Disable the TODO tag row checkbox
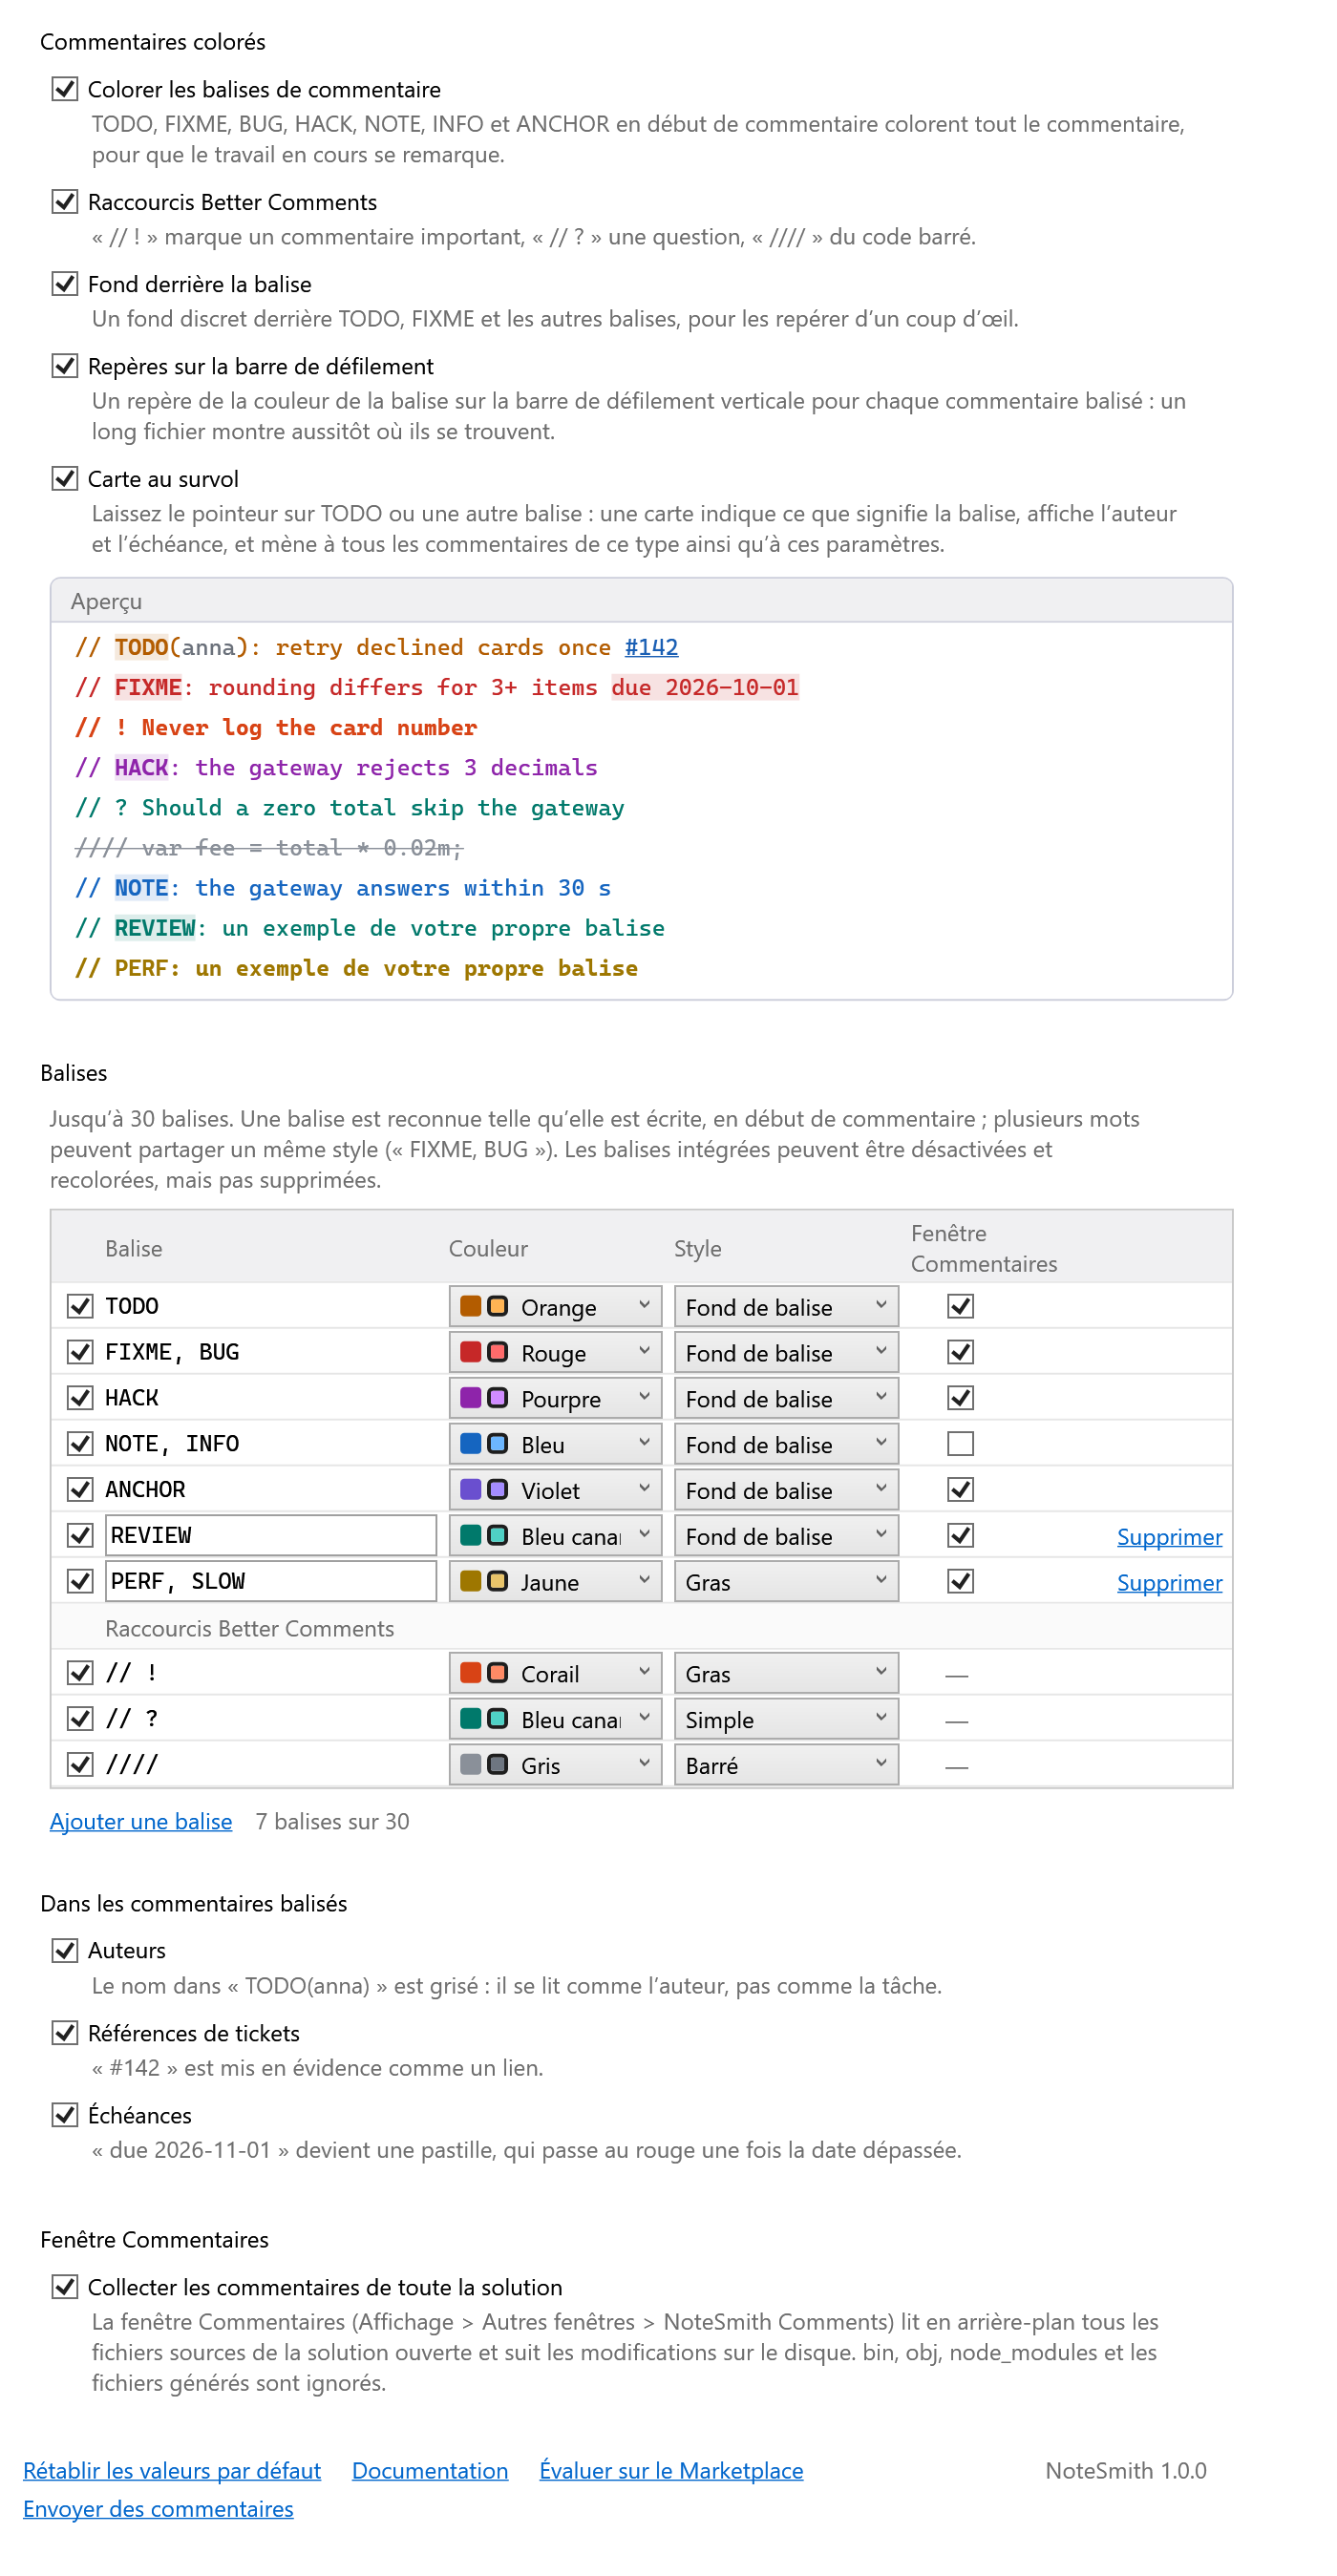The height and width of the screenshot is (2576, 1337). pyautogui.click(x=80, y=1306)
